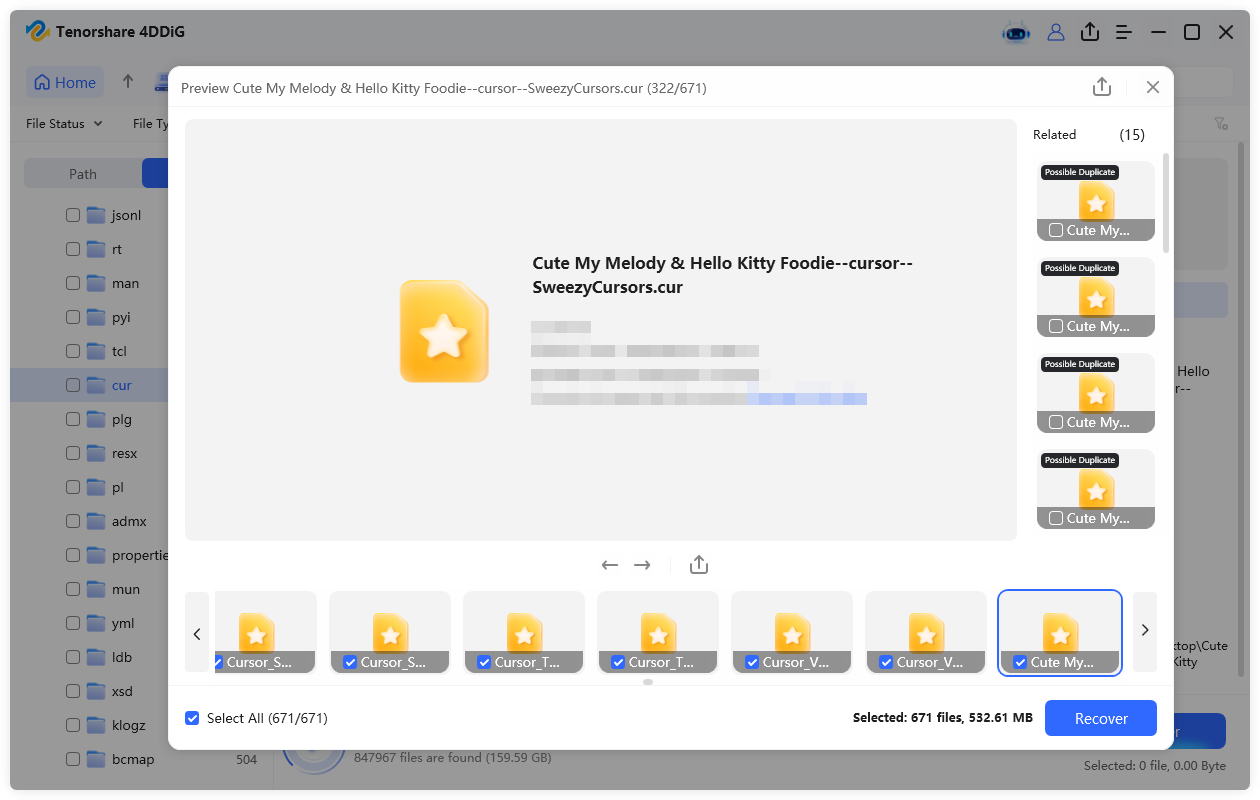
Task: Click the blue Recover button
Action: (1101, 718)
